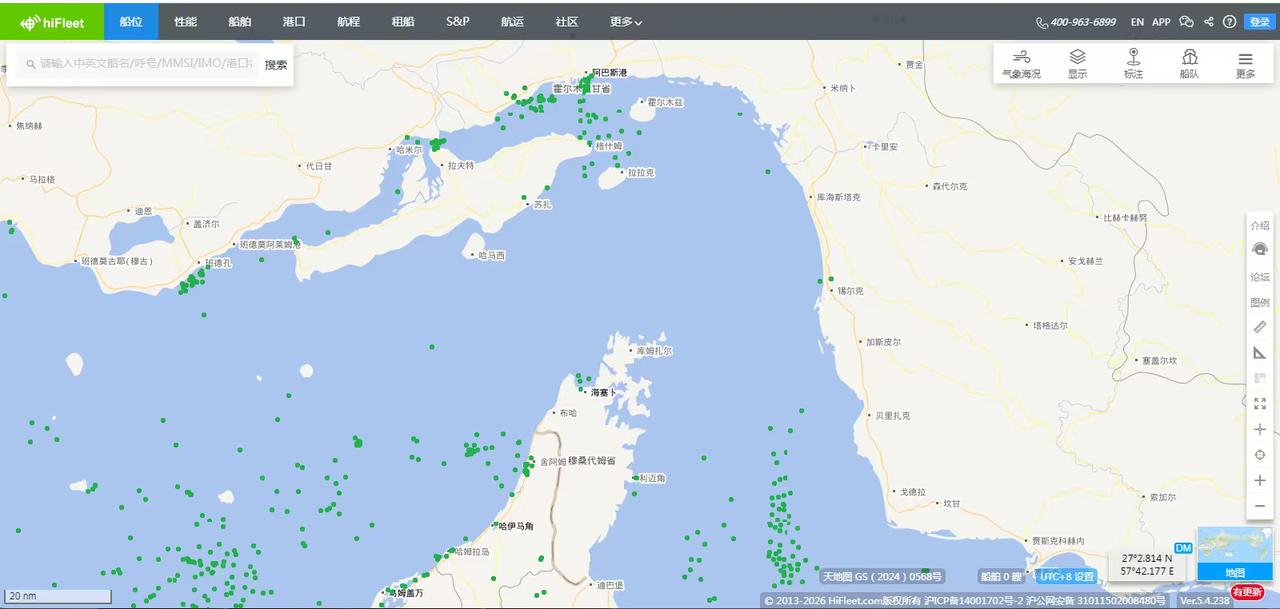
Task: Click the thin crosshair icon in sidebar
Action: point(1260,429)
